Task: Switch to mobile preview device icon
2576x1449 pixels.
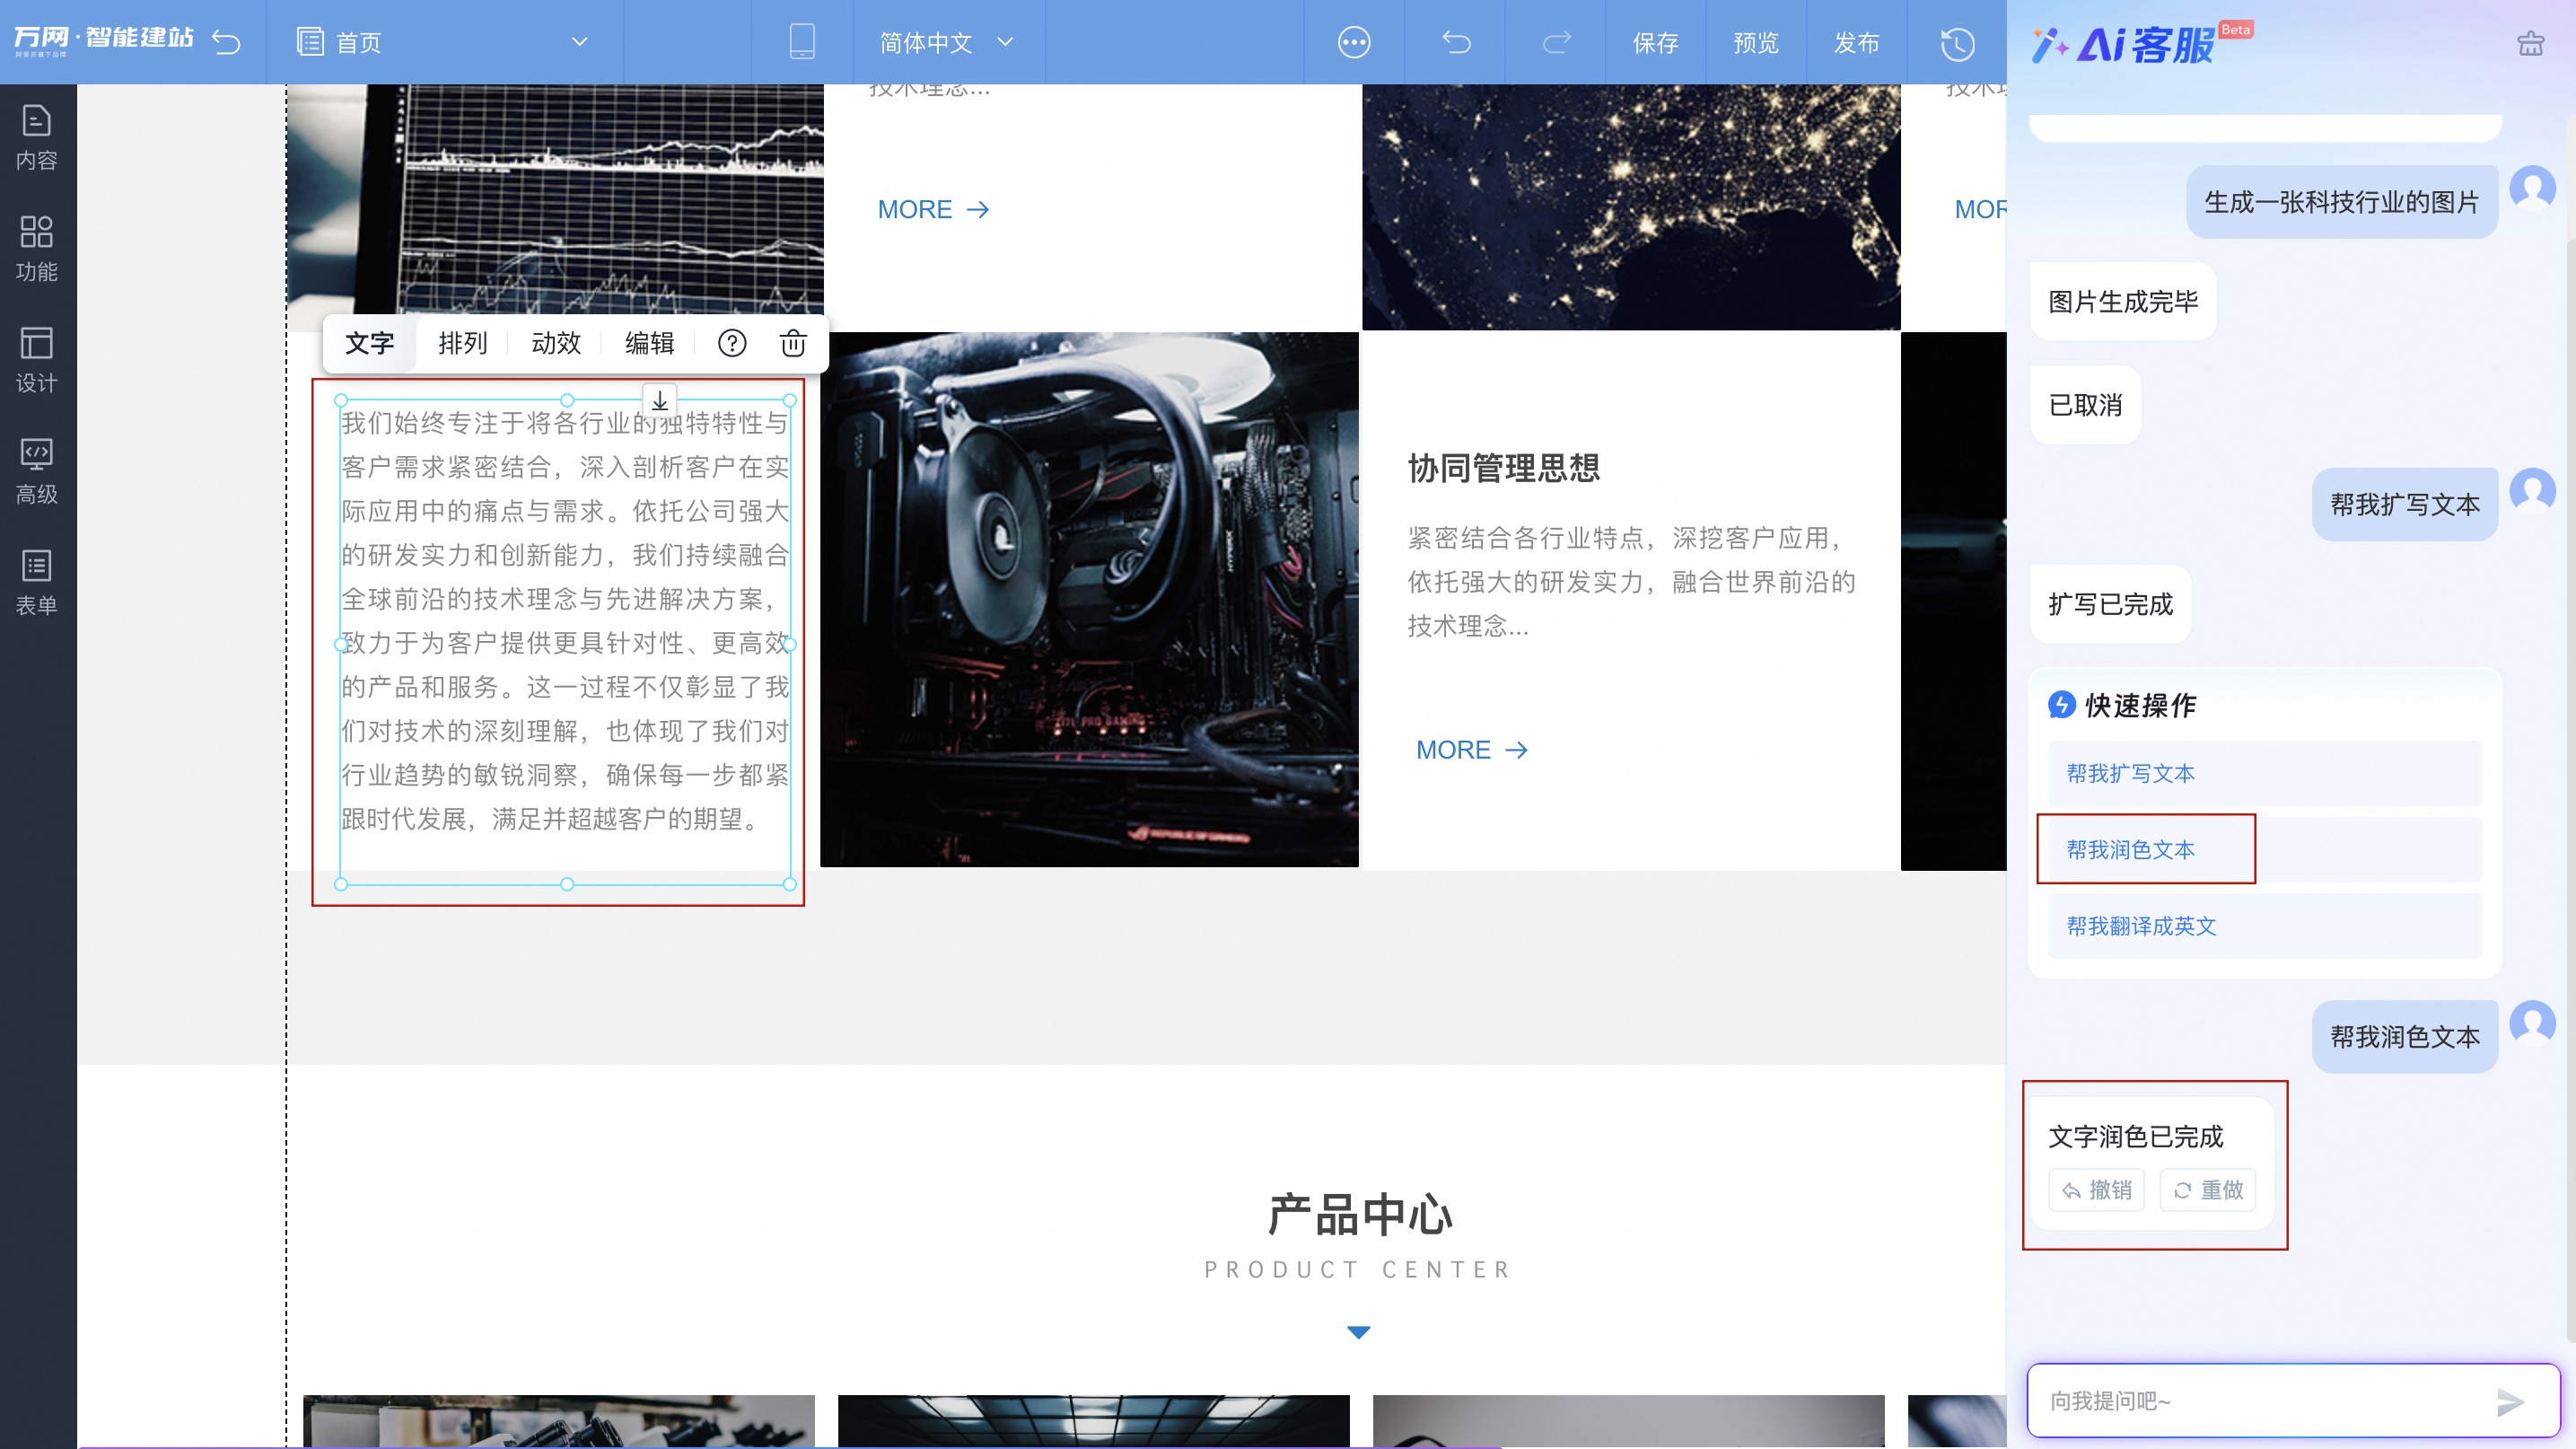Action: pyautogui.click(x=802, y=42)
